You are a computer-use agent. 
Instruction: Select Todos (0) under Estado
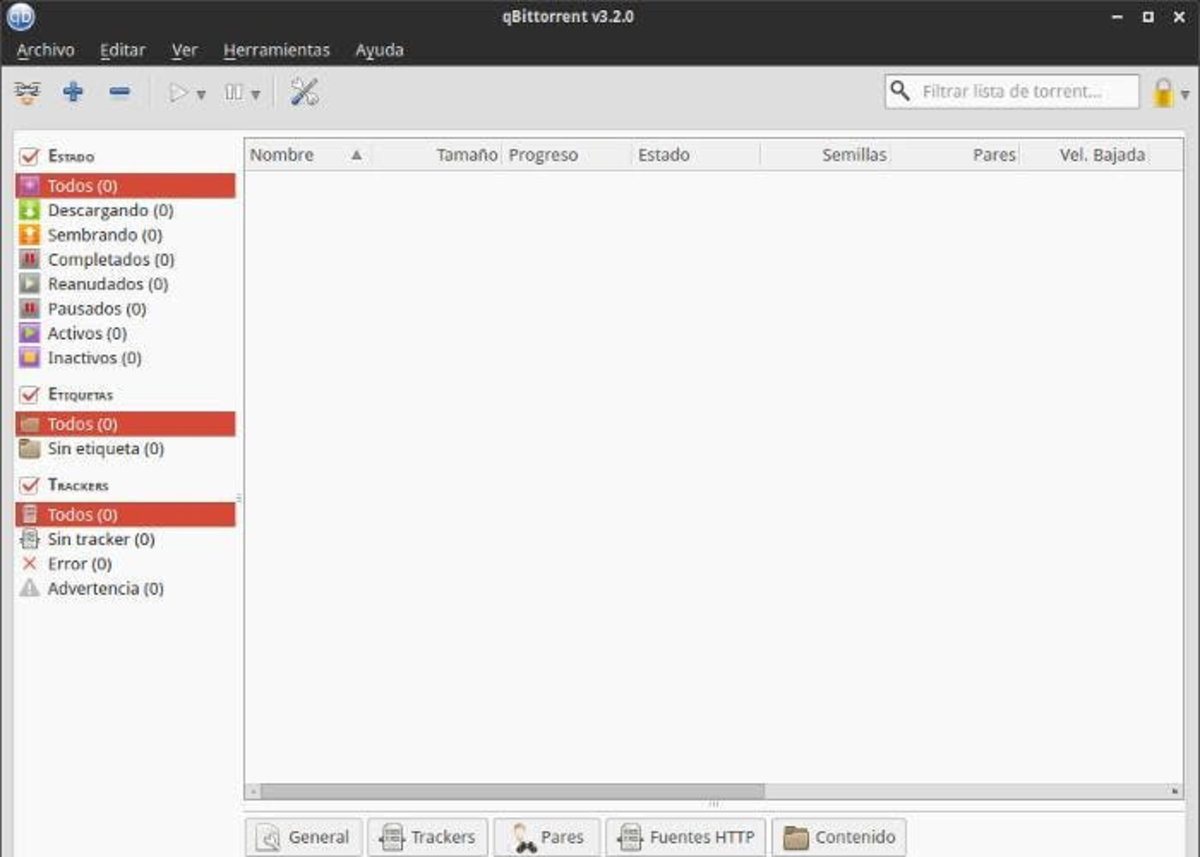click(x=126, y=186)
